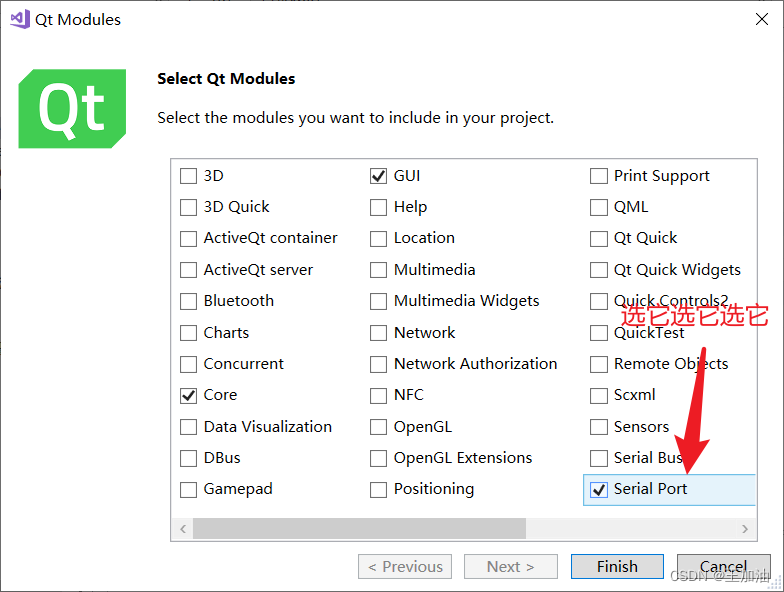Viewport: 784px width, 592px height.
Task: Check Print Support module
Action: click(x=598, y=176)
